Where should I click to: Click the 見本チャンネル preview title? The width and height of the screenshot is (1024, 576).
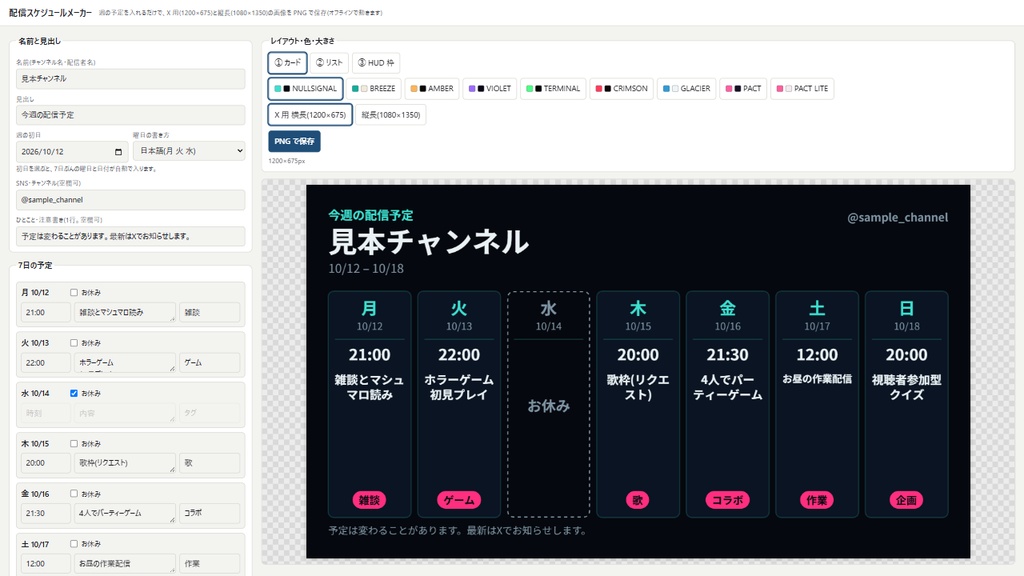click(428, 242)
